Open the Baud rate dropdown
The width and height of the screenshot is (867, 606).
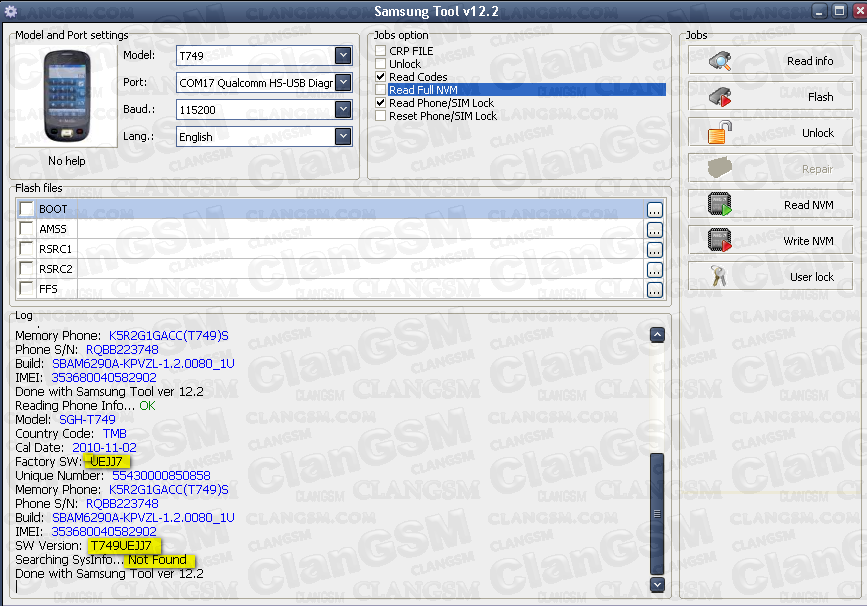tap(343, 109)
